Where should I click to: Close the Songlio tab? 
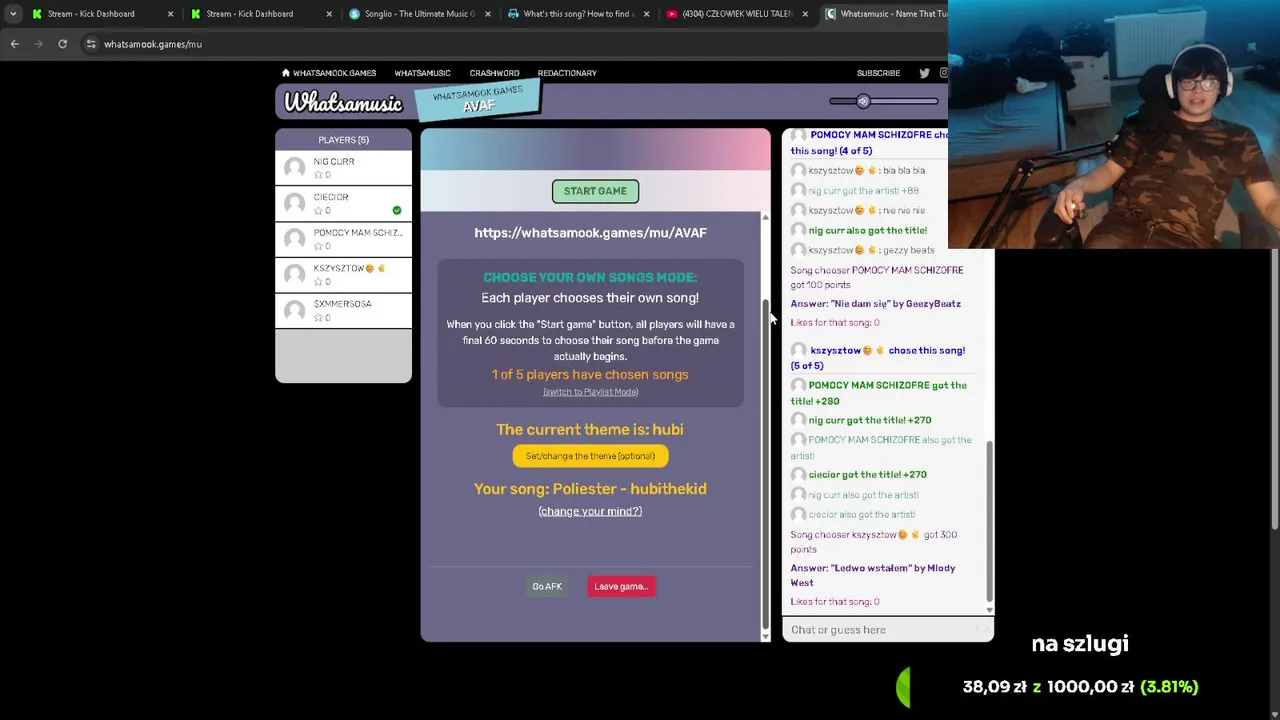point(488,14)
